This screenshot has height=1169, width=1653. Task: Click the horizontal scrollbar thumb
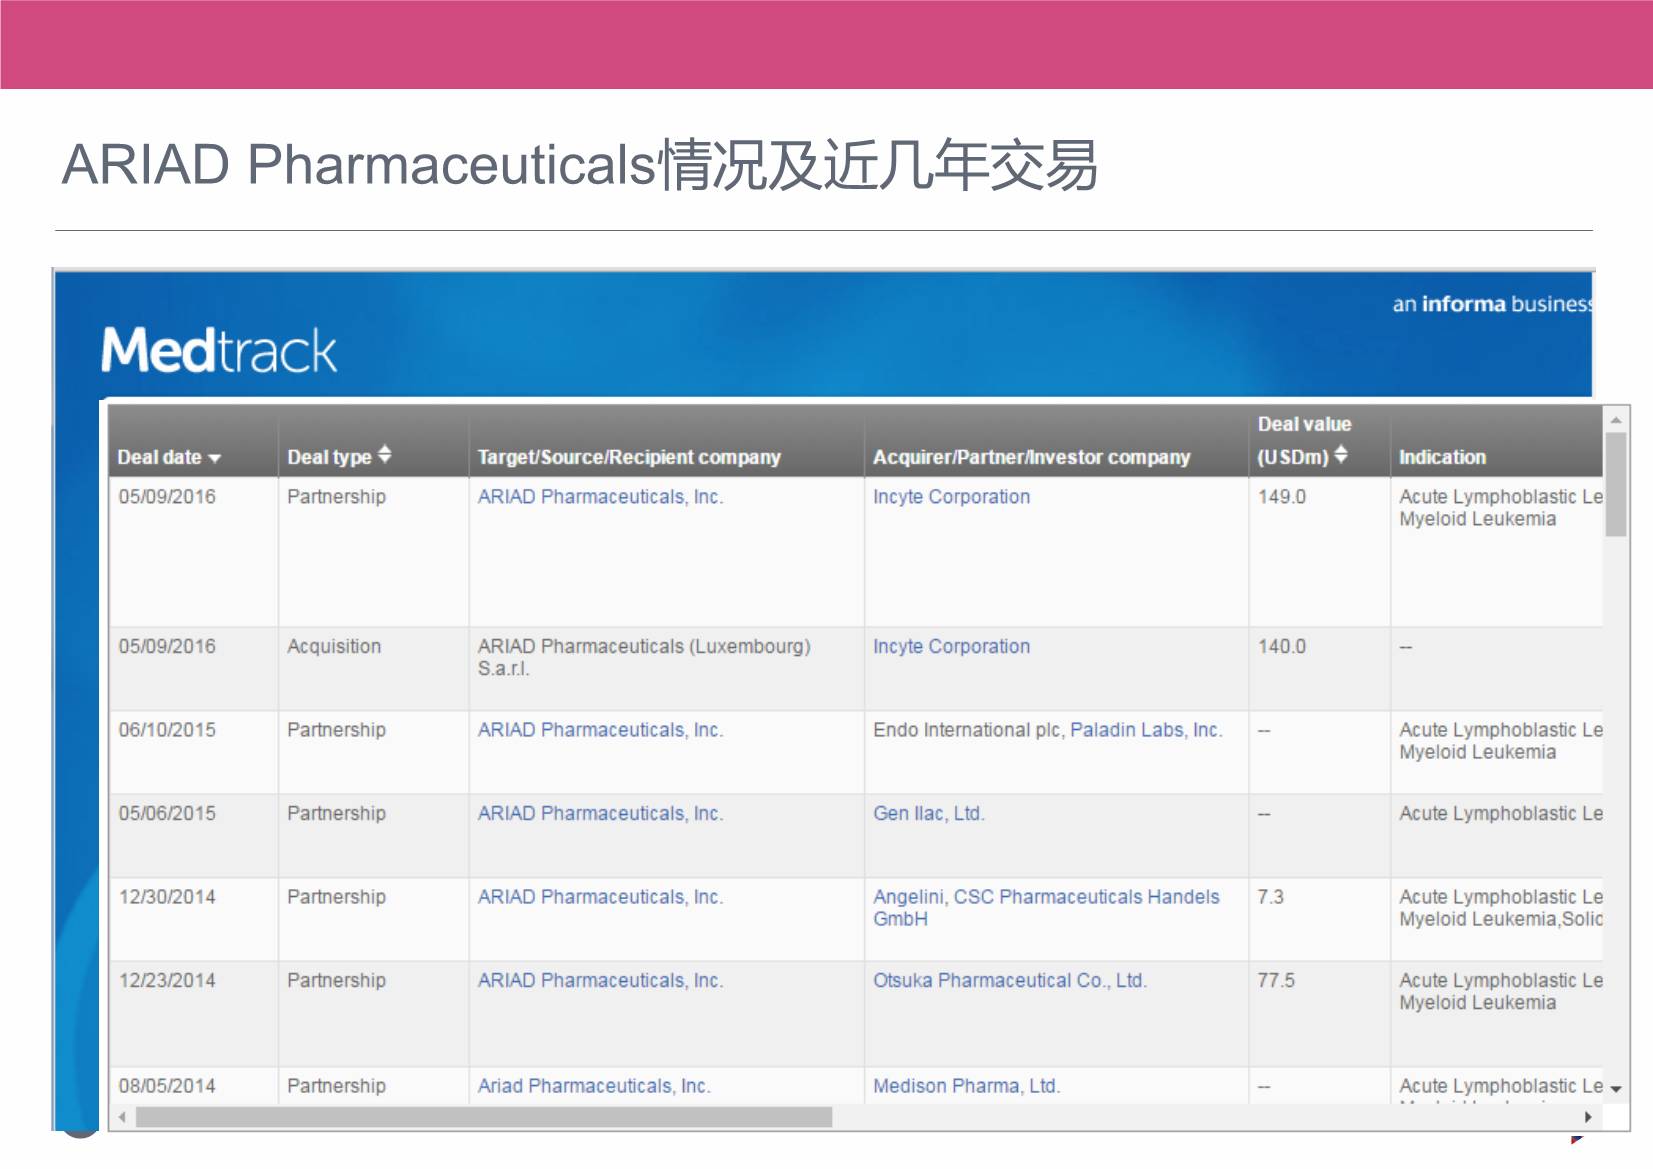[x=484, y=1117]
